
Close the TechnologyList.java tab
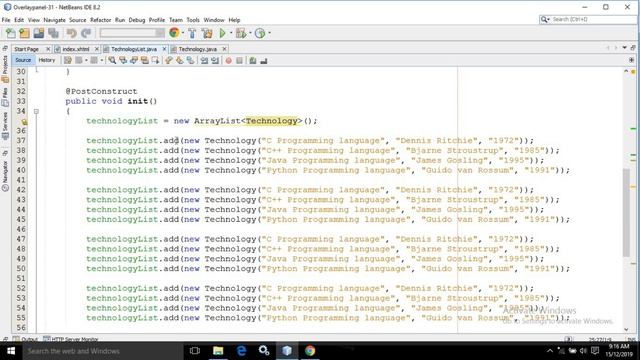pyautogui.click(x=164, y=49)
